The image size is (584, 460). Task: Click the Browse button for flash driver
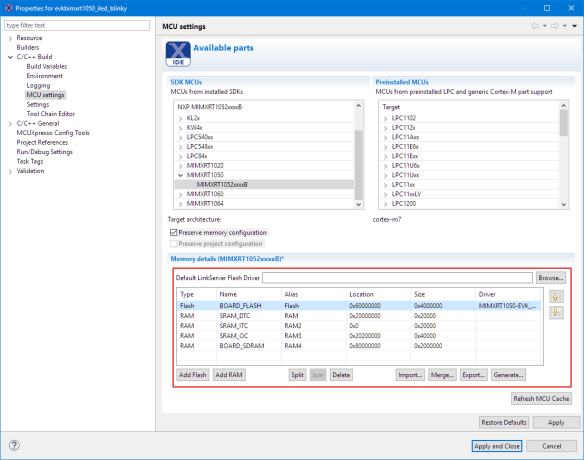[550, 278]
